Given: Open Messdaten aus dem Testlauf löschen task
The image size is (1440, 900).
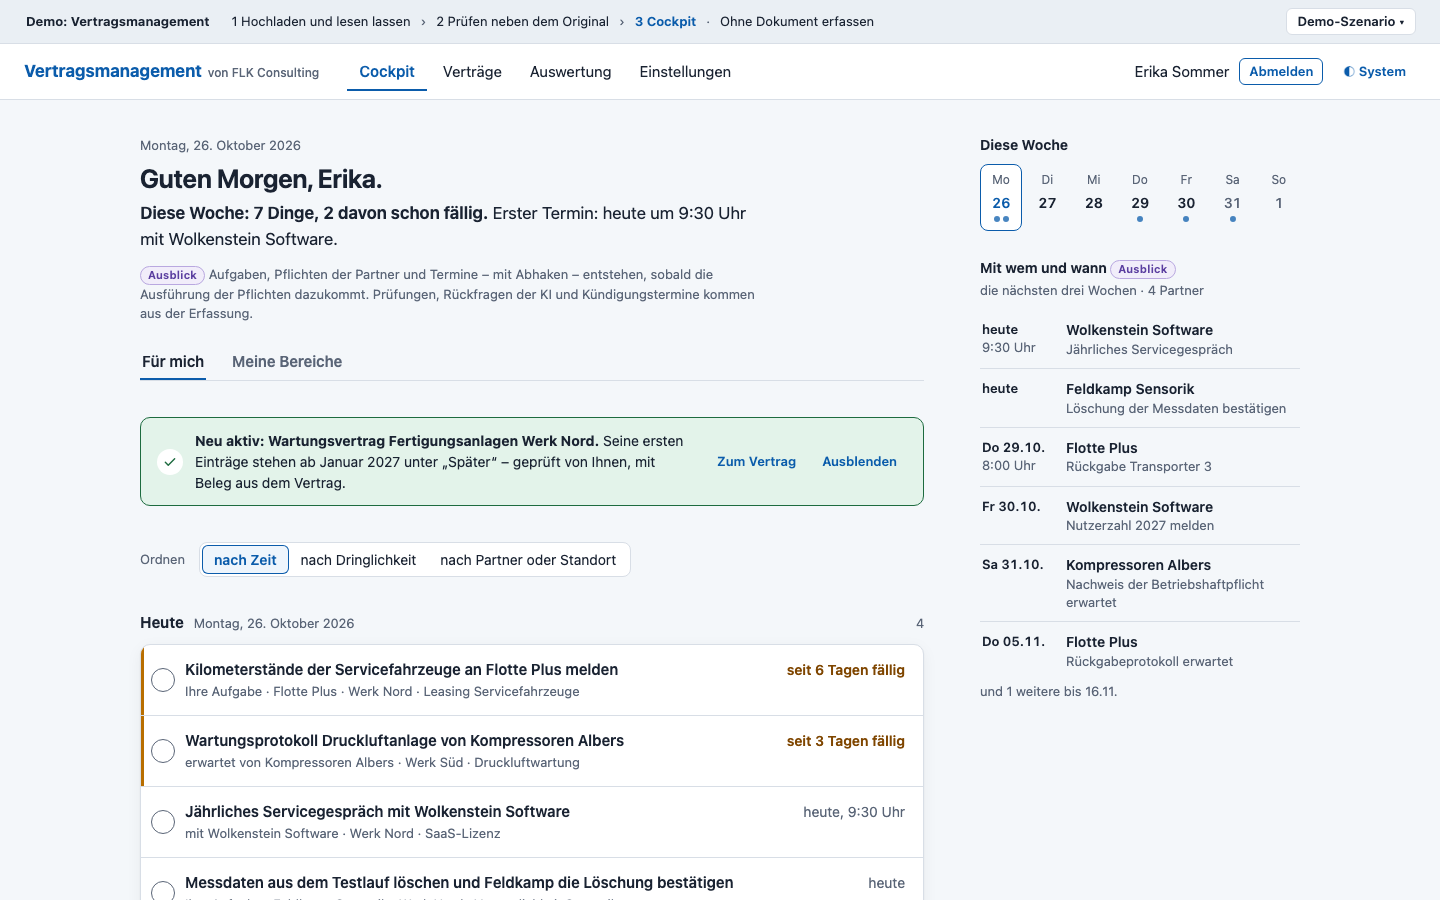Looking at the screenshot, I should coord(459,883).
